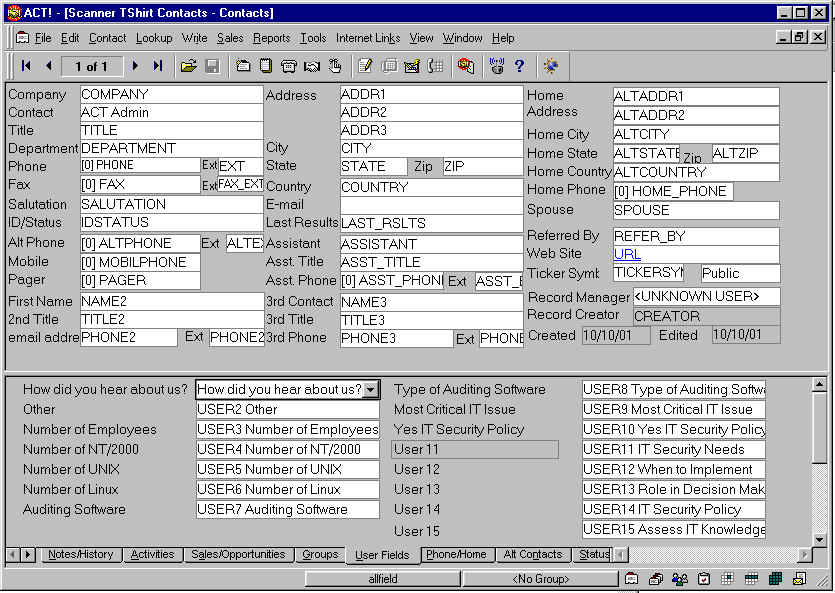
Task: Open contact list via status bar icon
Action: click(x=656, y=579)
